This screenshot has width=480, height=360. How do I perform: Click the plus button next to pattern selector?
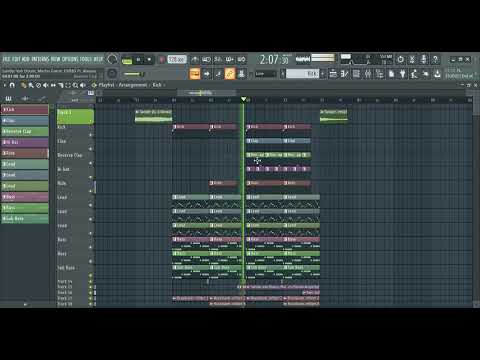(322, 74)
